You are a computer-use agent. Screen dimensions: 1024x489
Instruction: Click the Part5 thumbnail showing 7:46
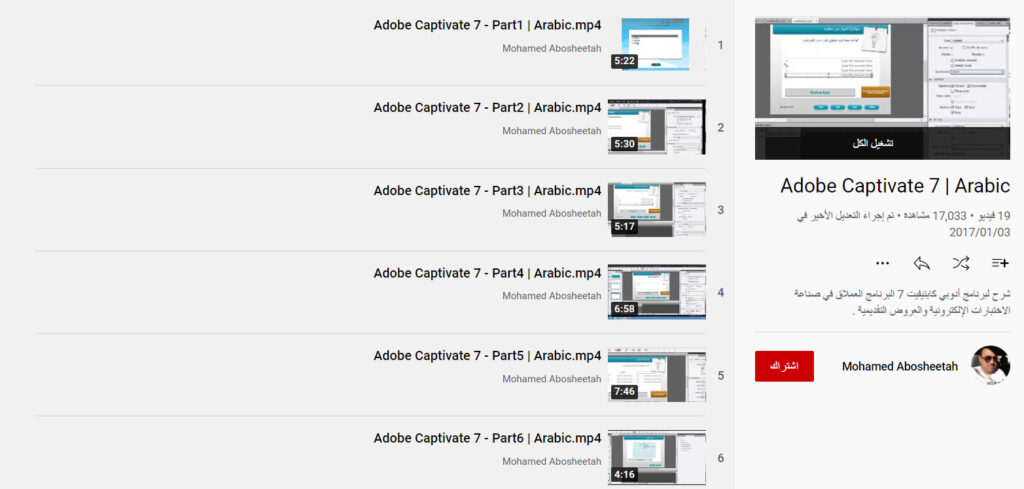(656, 375)
